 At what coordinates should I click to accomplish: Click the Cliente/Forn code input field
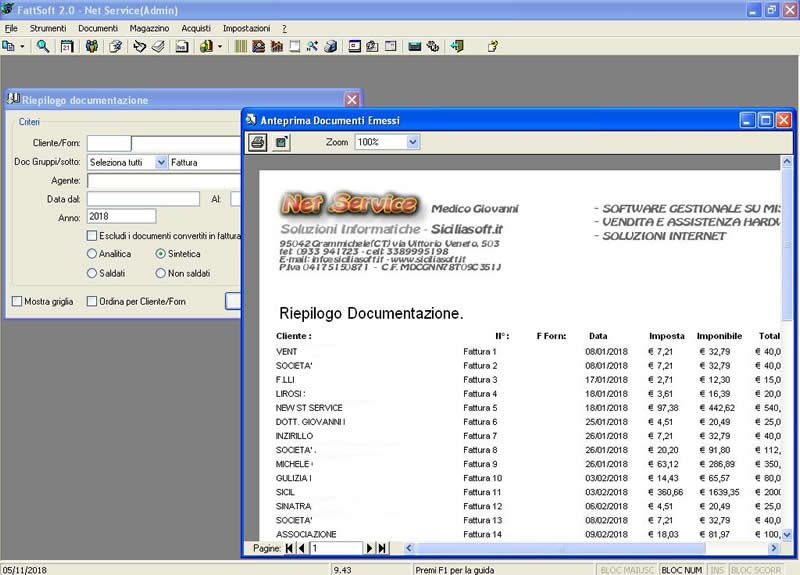(x=109, y=143)
